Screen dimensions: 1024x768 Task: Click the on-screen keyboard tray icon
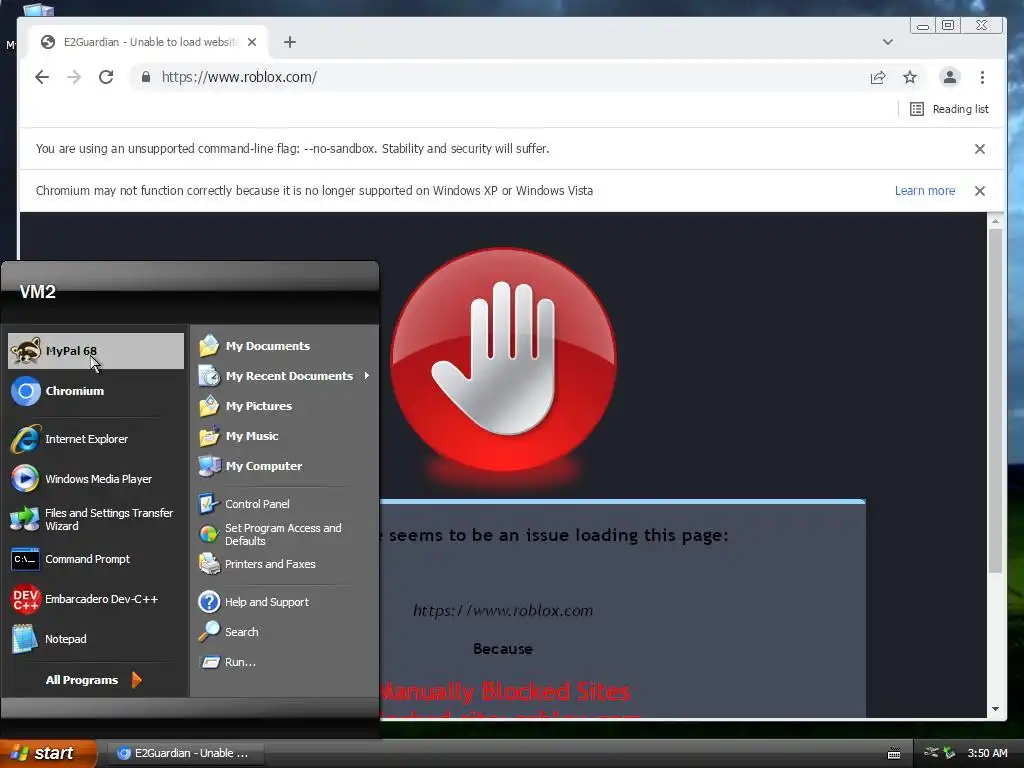click(x=894, y=754)
